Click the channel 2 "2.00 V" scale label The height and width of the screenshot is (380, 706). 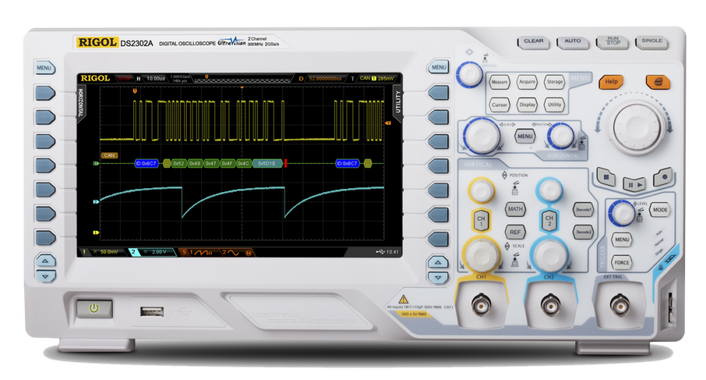(159, 252)
